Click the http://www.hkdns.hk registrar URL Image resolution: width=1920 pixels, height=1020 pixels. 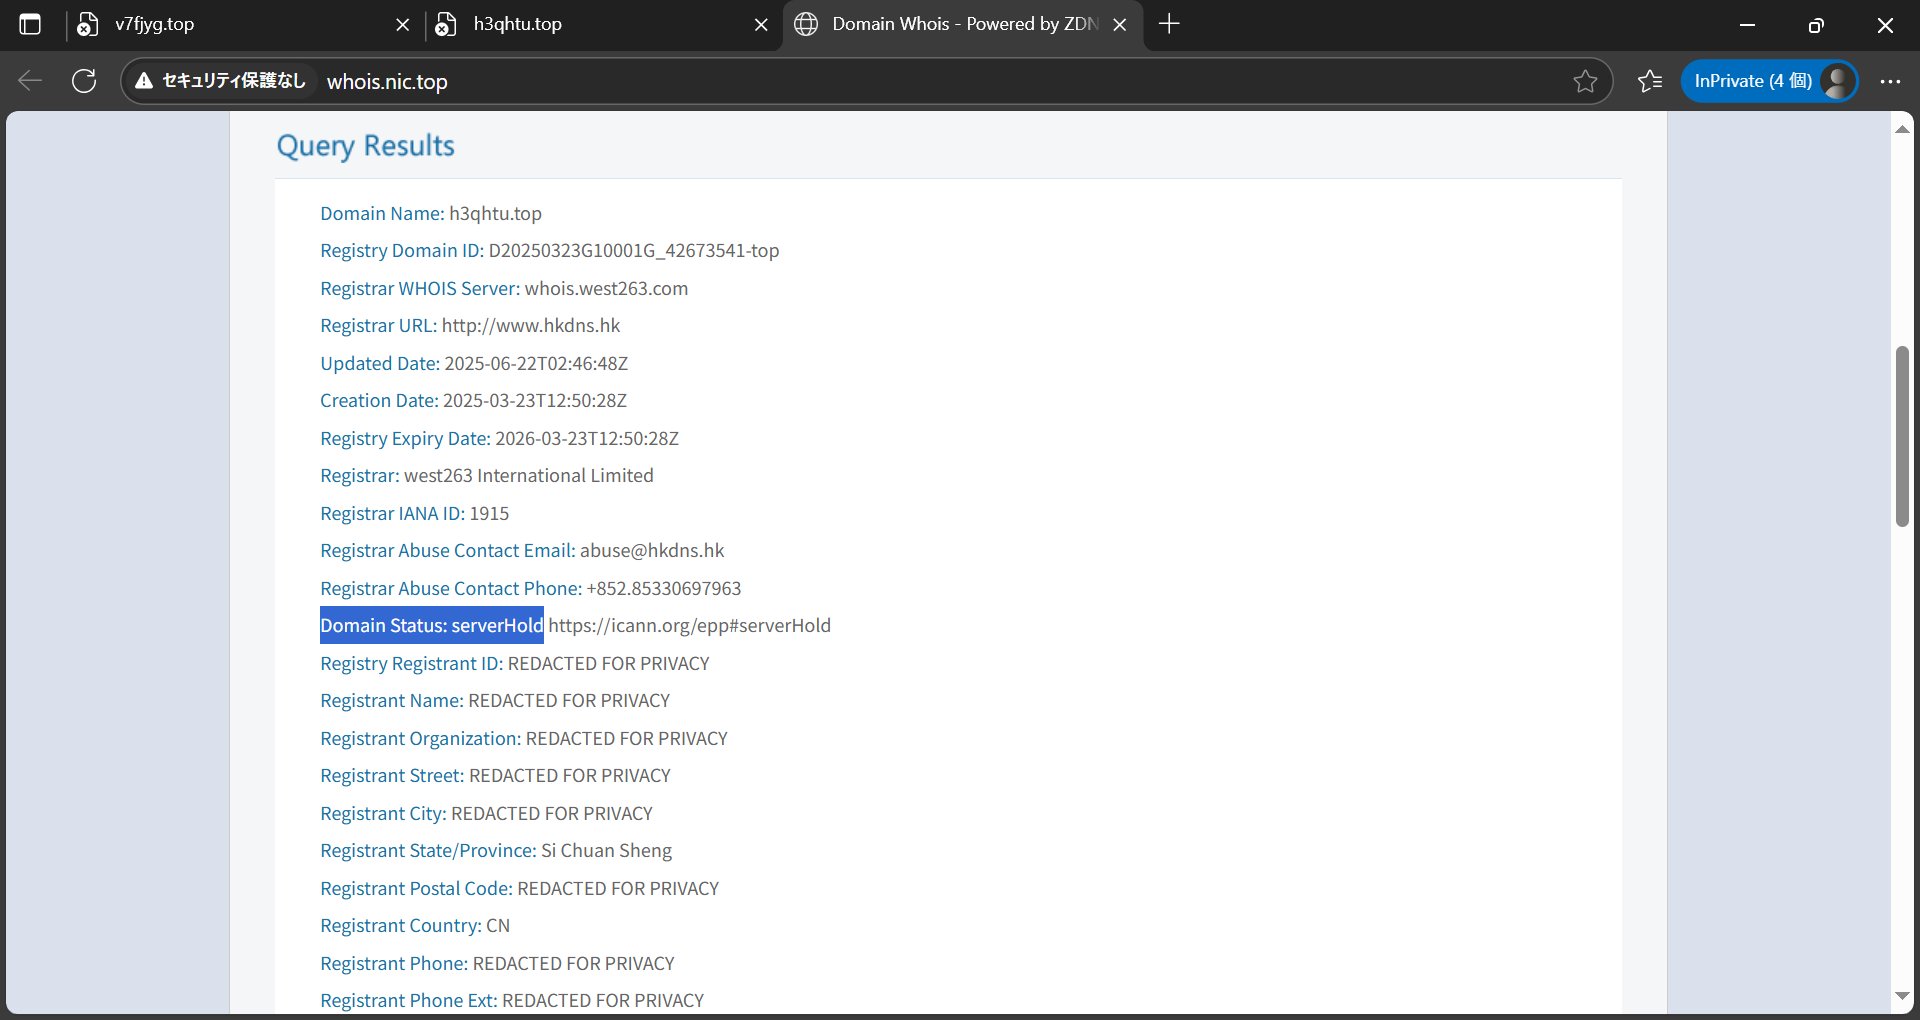click(x=531, y=326)
